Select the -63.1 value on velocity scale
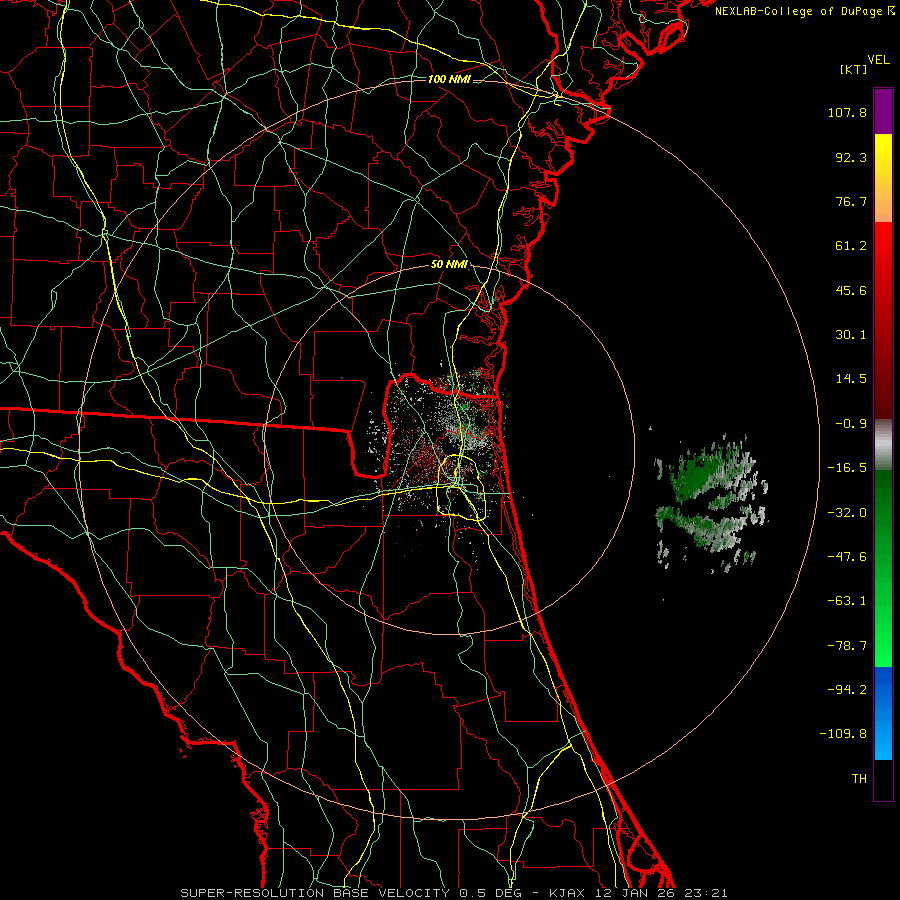The width and height of the screenshot is (900, 900). [847, 601]
